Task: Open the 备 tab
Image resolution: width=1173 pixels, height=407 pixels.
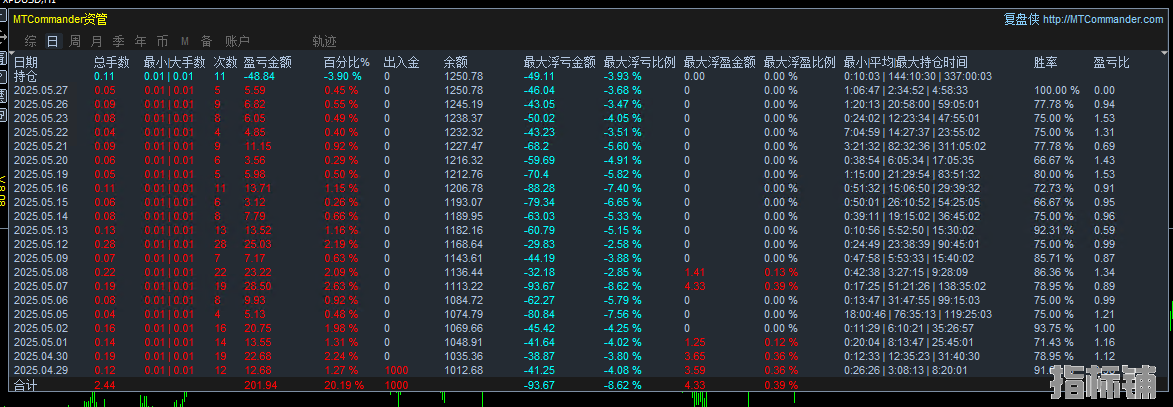Action: [206, 40]
